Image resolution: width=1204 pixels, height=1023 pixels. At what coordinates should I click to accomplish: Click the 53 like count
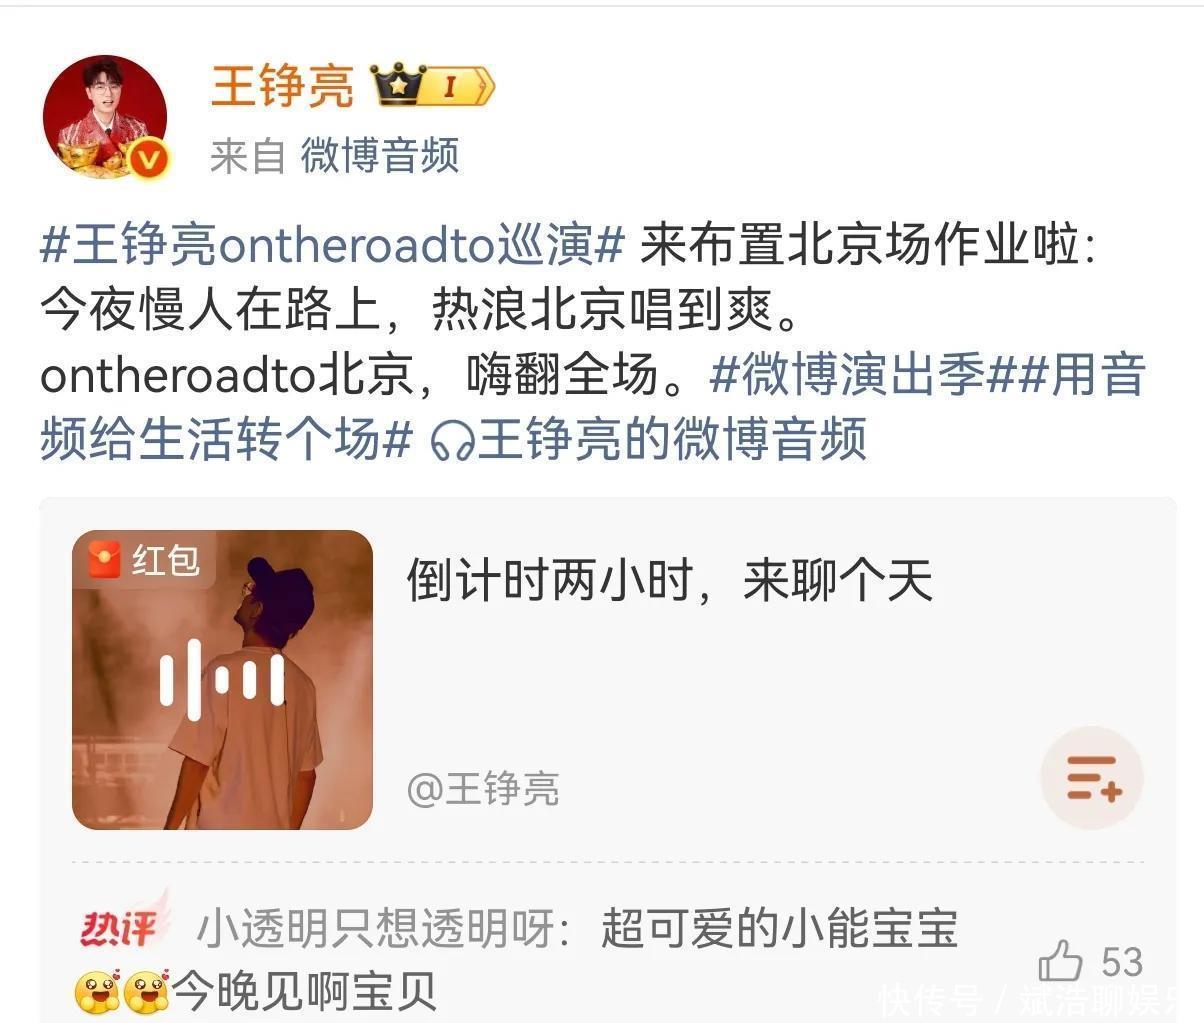(1122, 962)
